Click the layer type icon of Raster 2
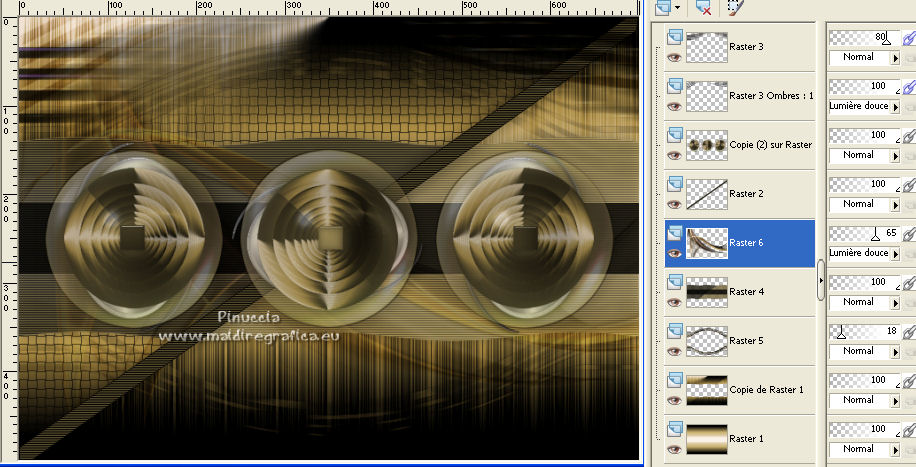Image resolution: width=916 pixels, height=467 pixels. pos(675,184)
